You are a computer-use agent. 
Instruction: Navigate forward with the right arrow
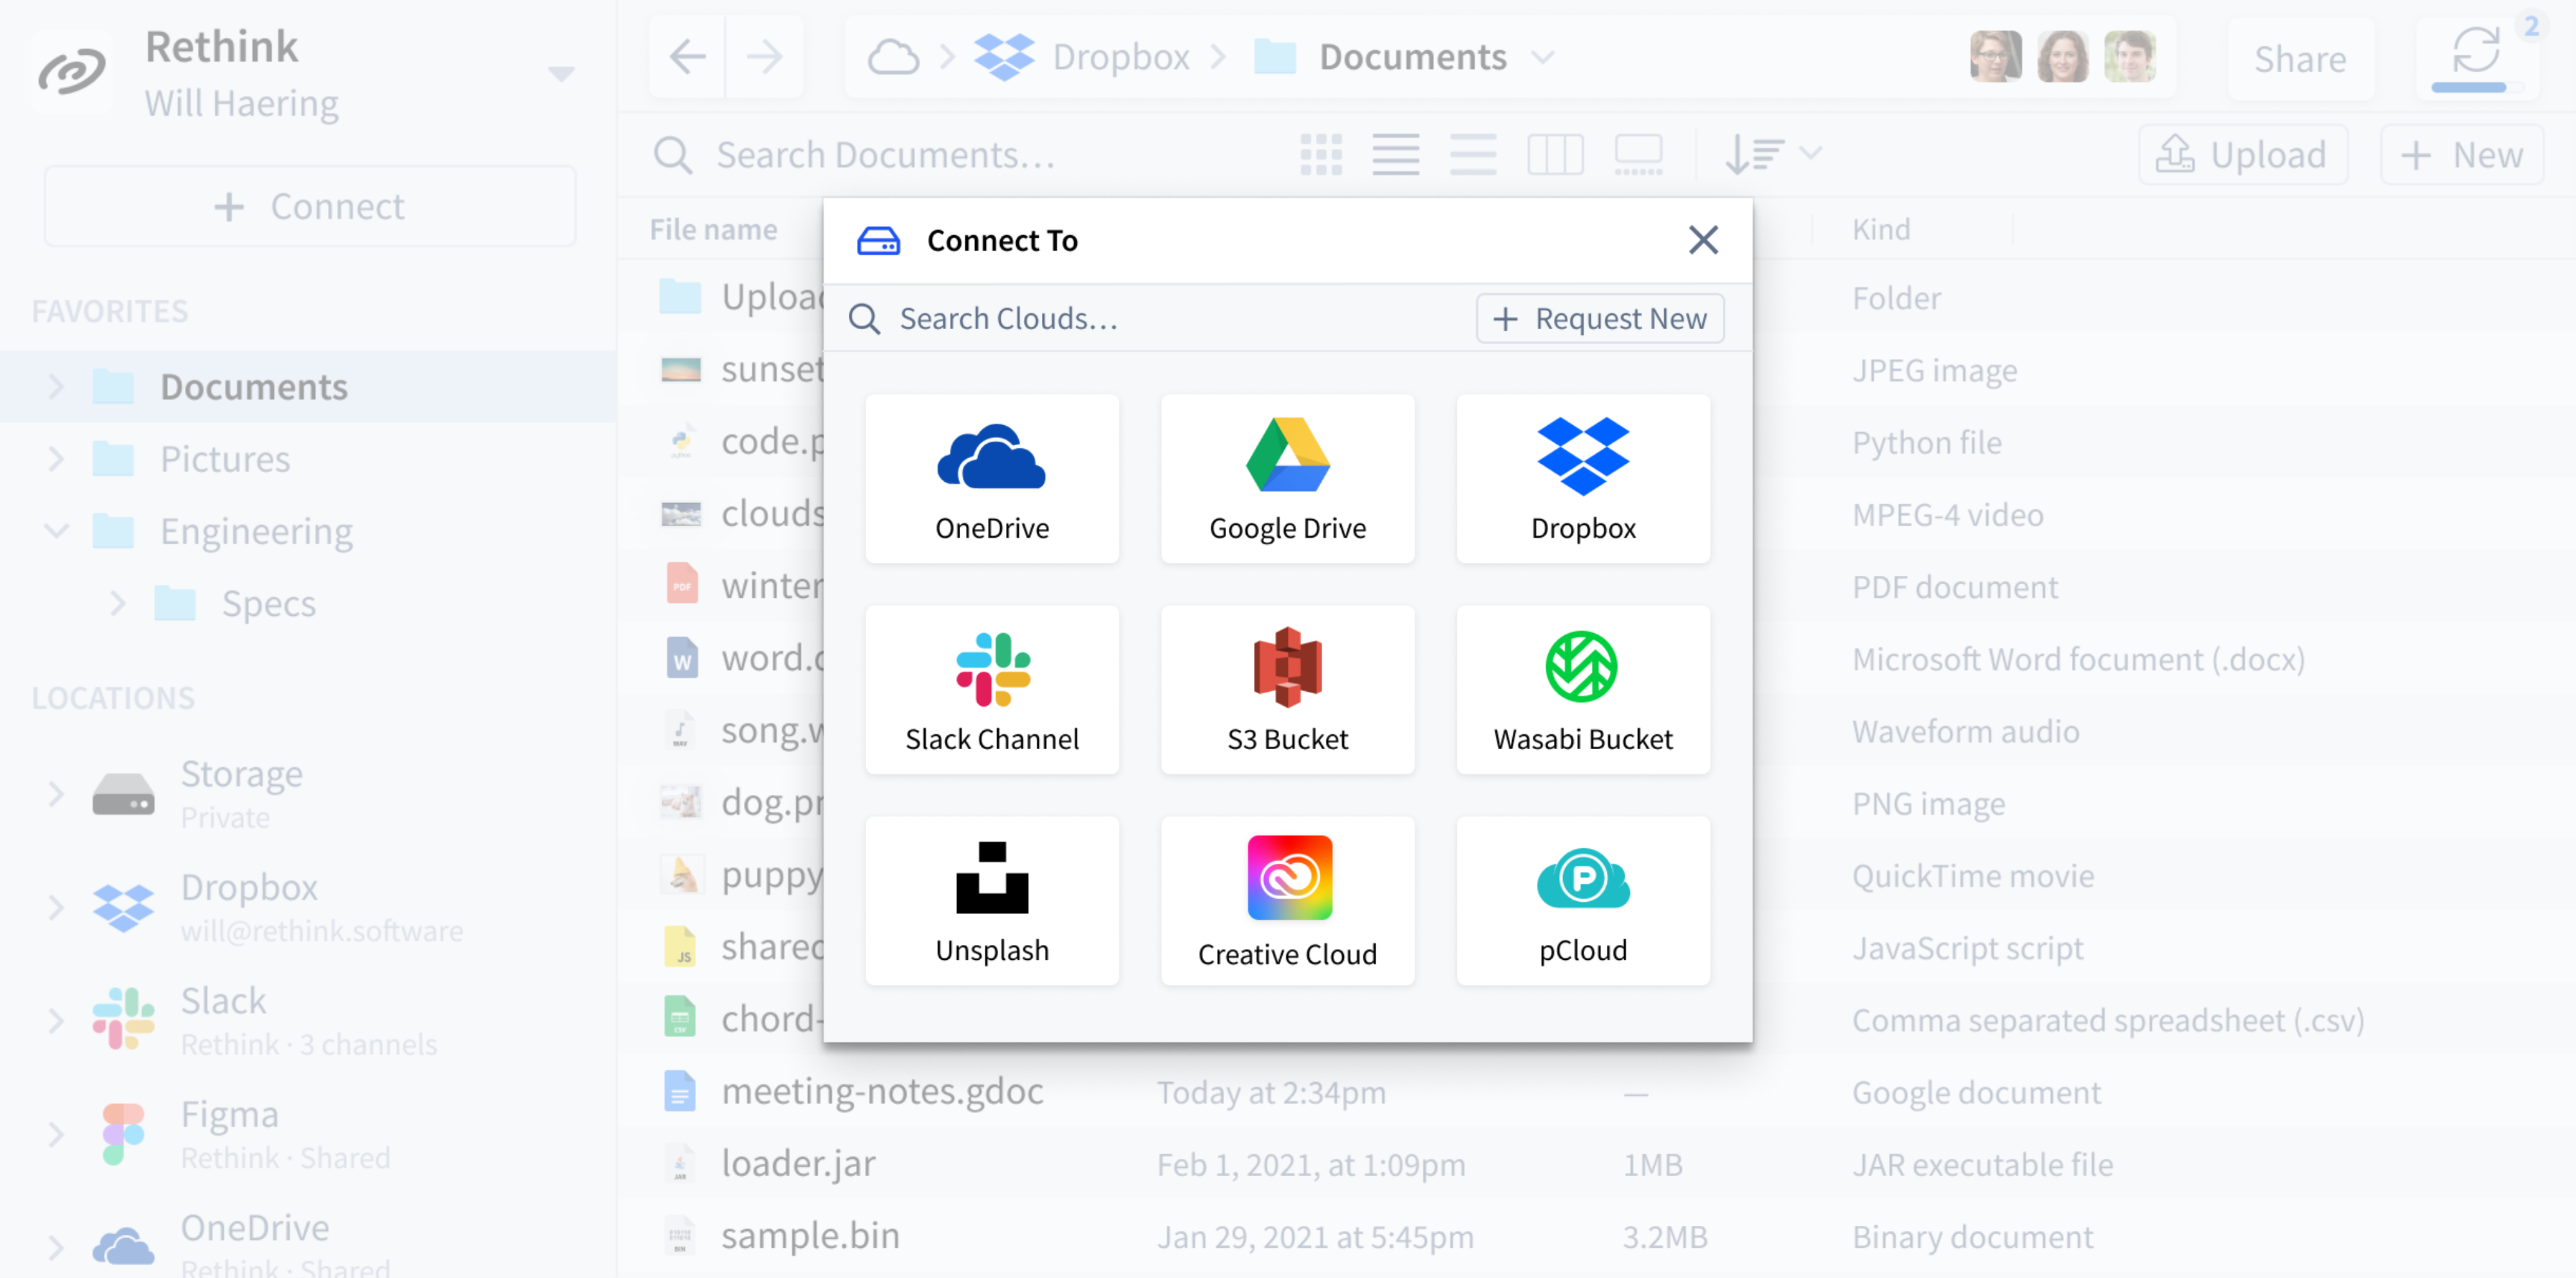pyautogui.click(x=765, y=57)
